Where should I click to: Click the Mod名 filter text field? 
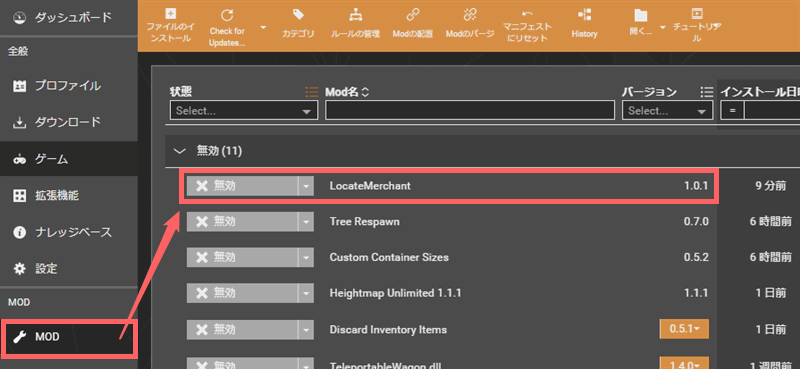click(470, 110)
